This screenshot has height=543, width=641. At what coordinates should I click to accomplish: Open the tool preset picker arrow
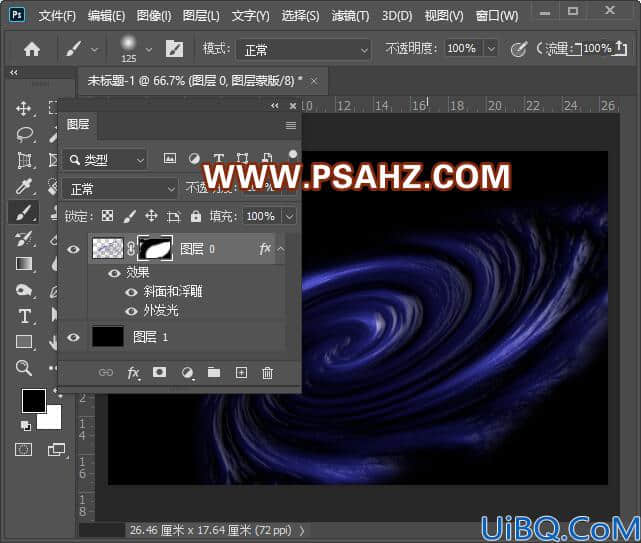94,49
